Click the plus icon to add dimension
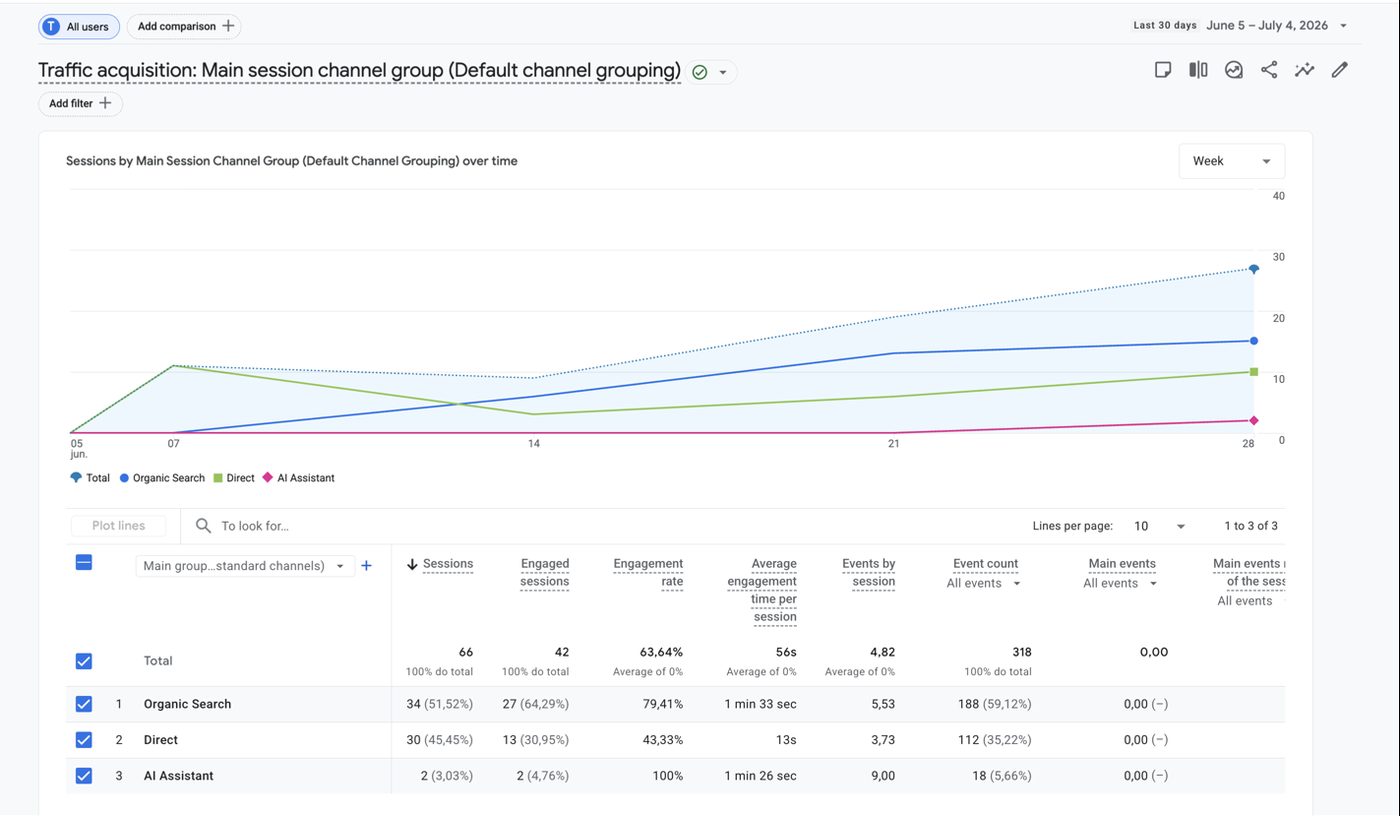The height and width of the screenshot is (816, 1400). click(366, 566)
